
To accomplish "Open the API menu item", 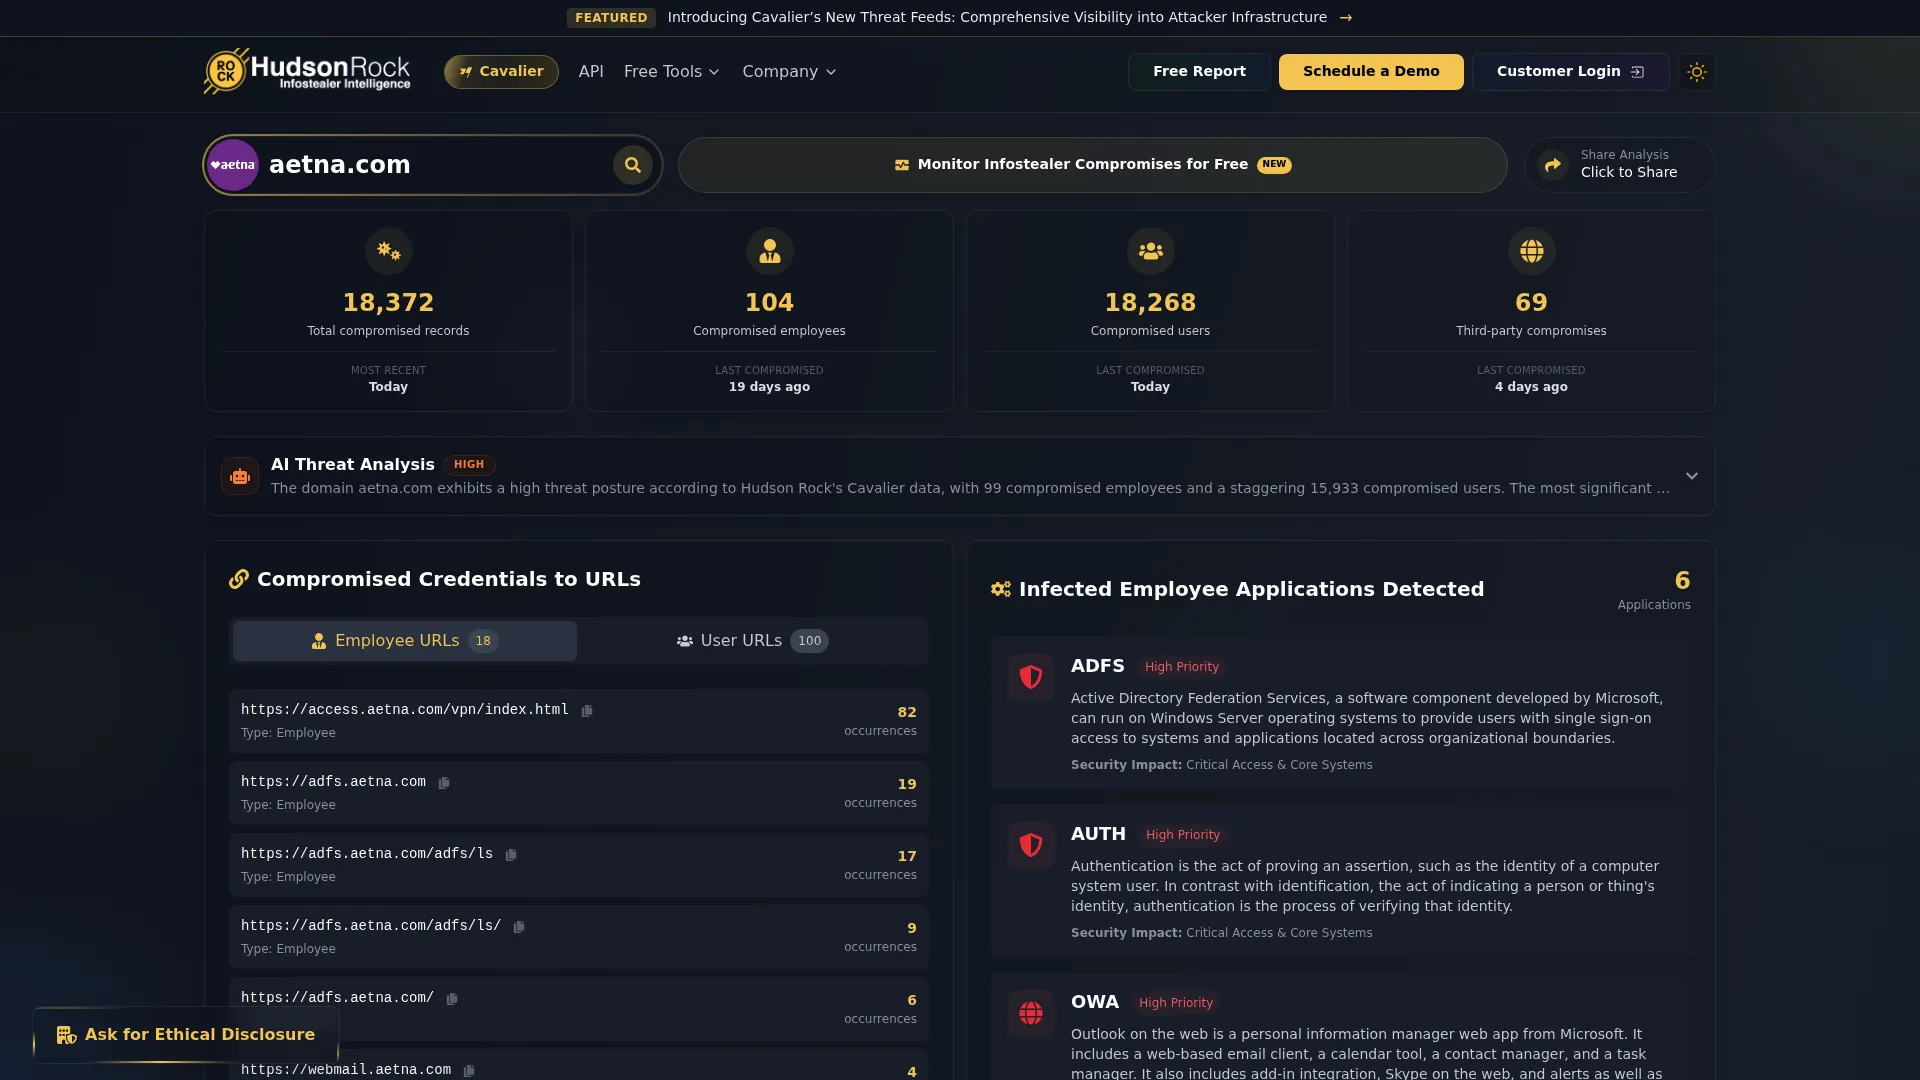I will (591, 72).
